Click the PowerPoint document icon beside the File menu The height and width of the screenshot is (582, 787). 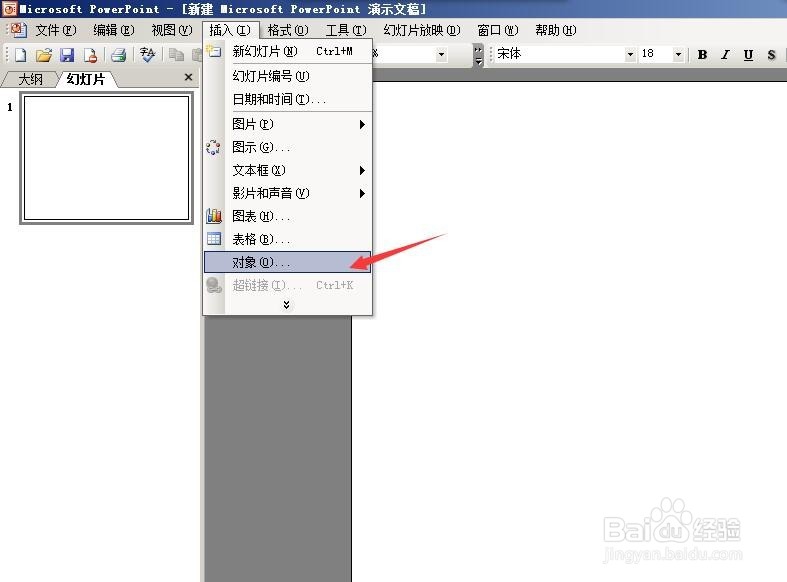(19, 30)
